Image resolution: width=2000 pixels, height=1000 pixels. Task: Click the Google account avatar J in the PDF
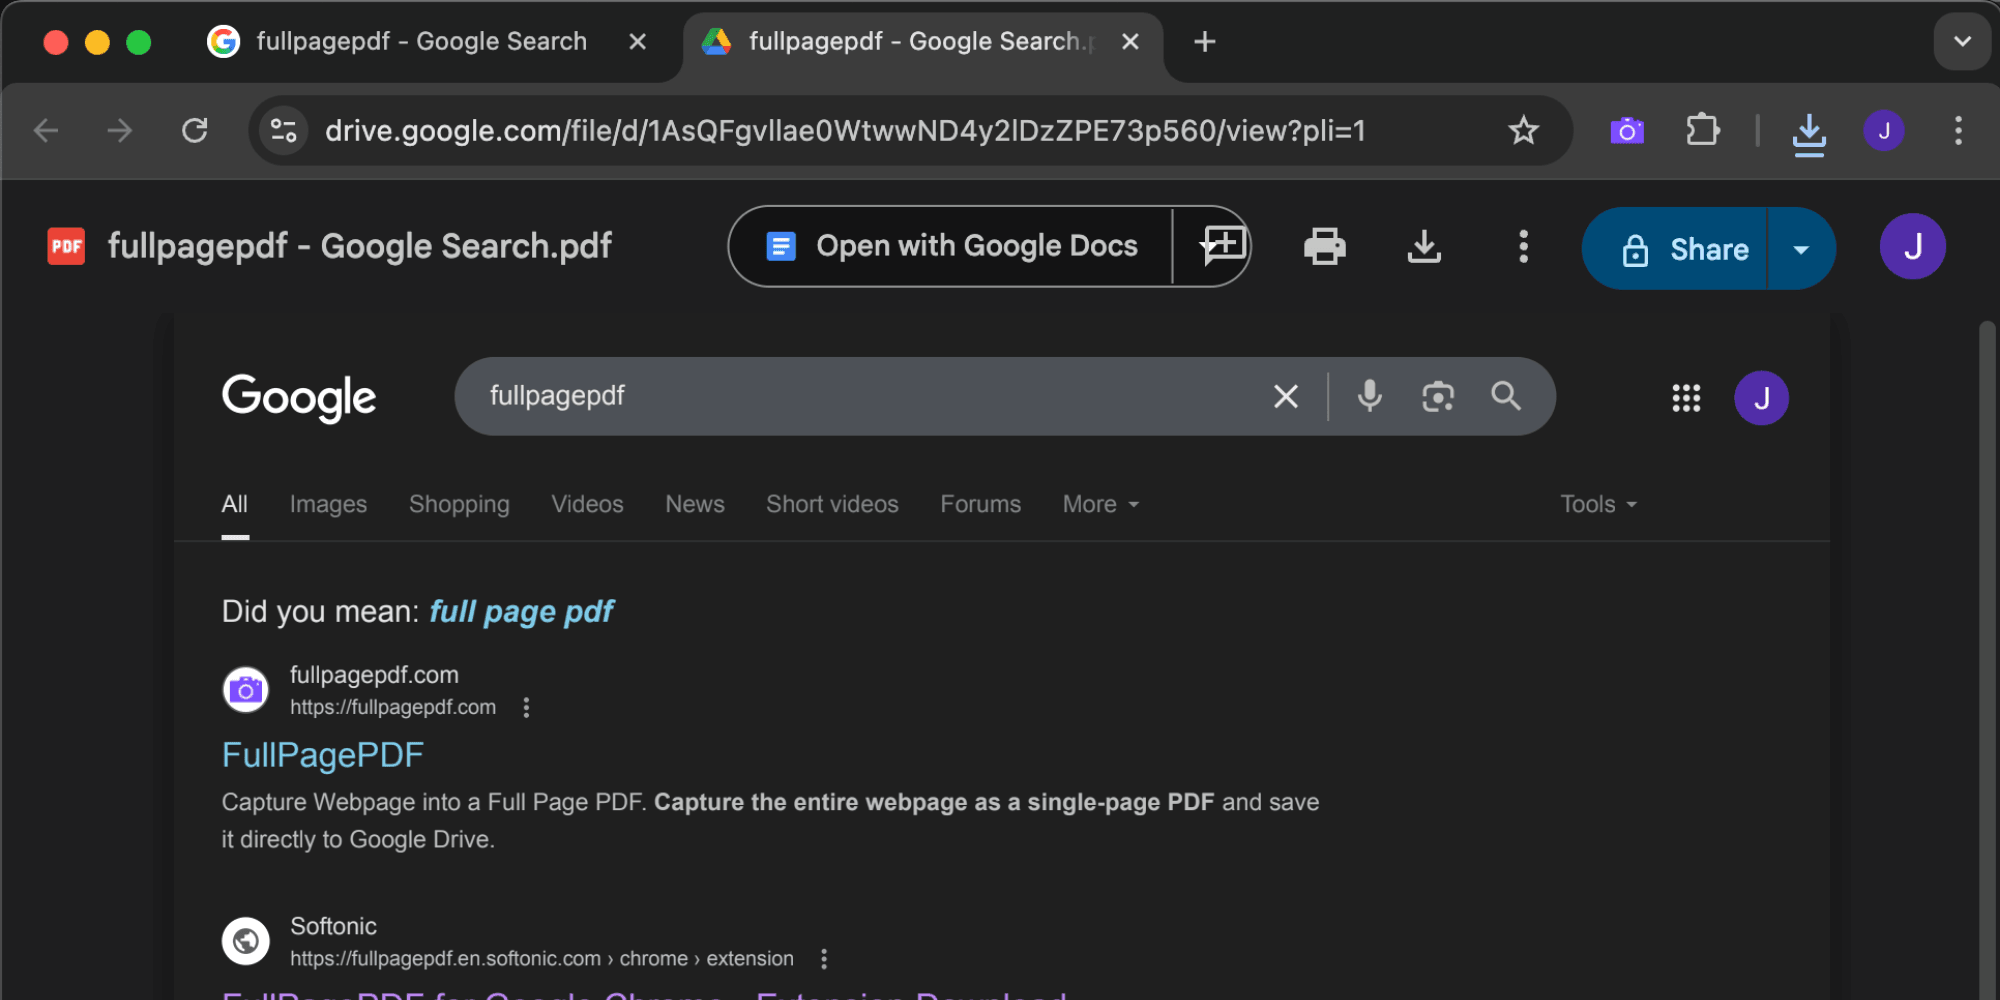[1761, 398]
